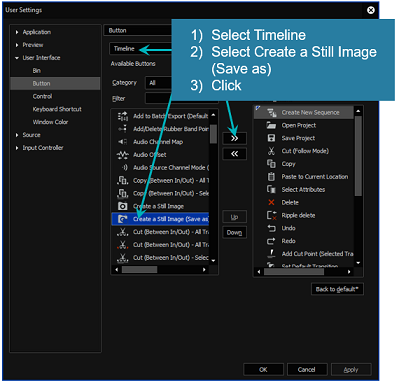Expand the Application tree node
The height and width of the screenshot is (385, 399).
click(x=17, y=32)
